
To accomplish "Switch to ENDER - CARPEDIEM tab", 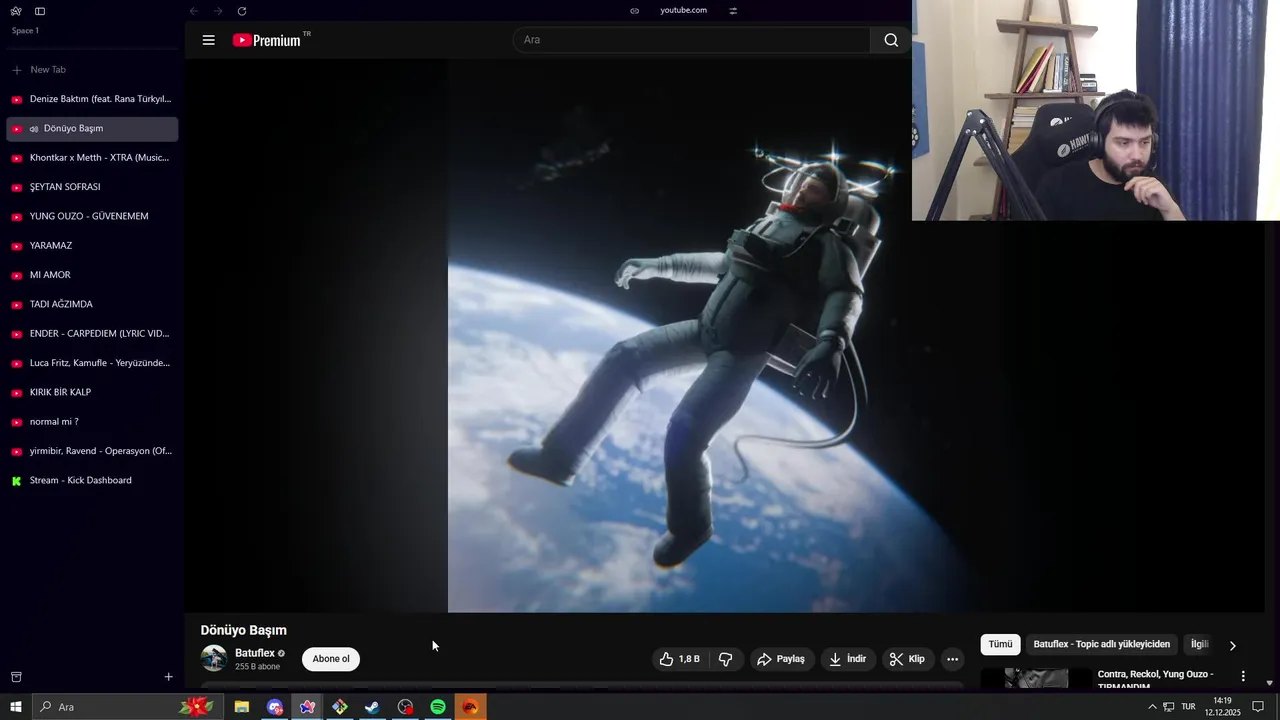I will [92, 334].
